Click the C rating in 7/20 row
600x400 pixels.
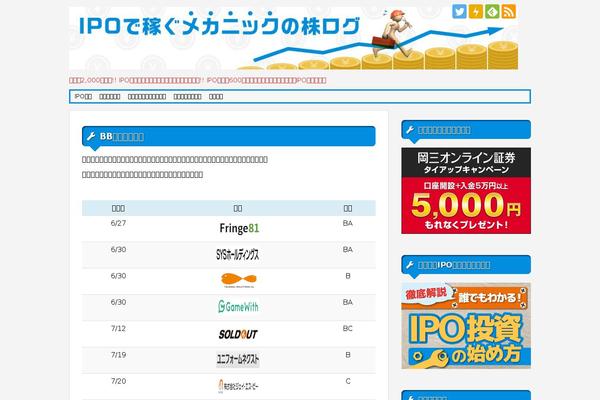[x=348, y=381]
